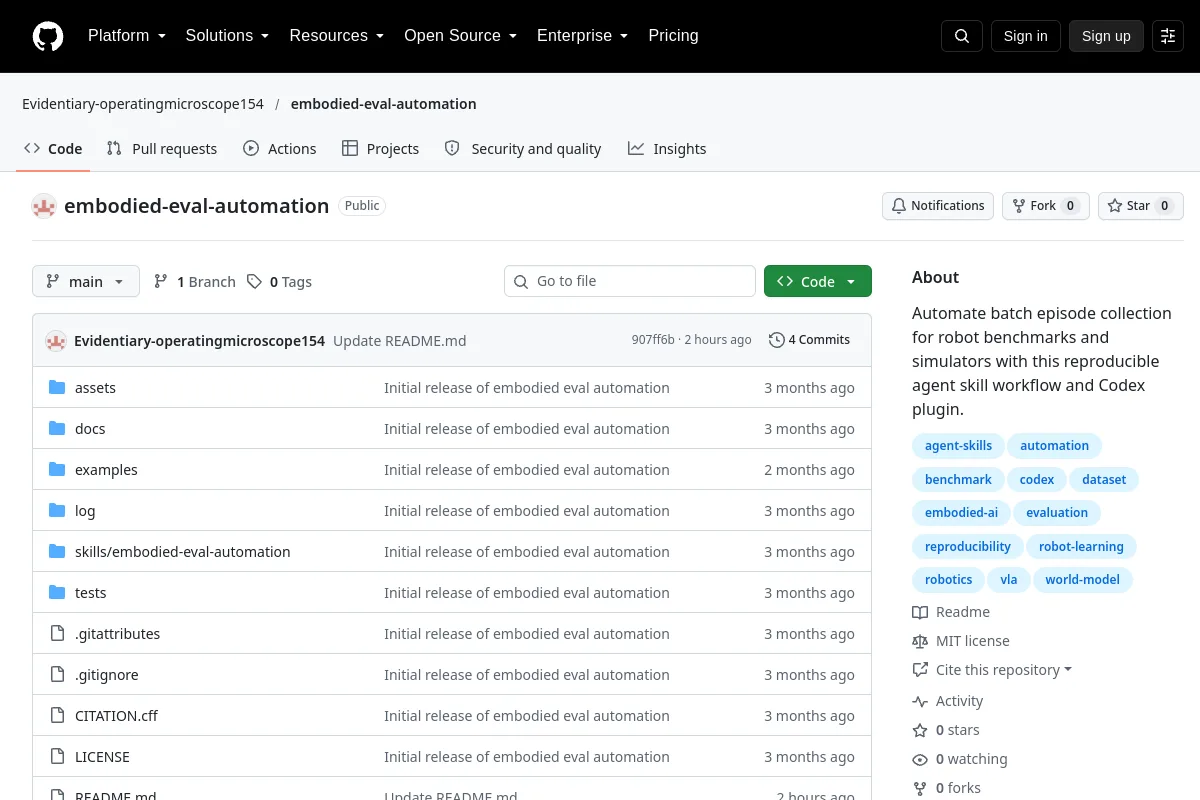Open the Update README.md commit message
The width and height of the screenshot is (1200, 800).
pos(400,340)
